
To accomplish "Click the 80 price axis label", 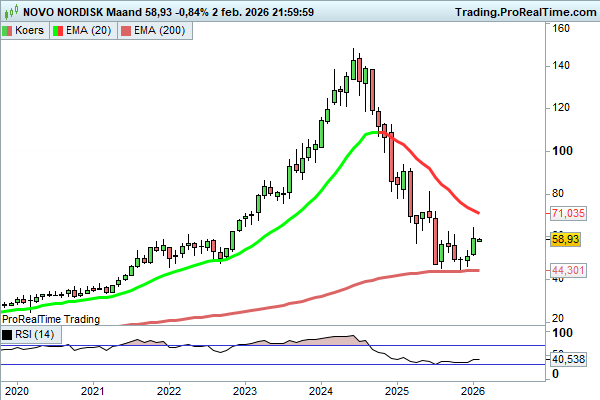I will pos(558,193).
